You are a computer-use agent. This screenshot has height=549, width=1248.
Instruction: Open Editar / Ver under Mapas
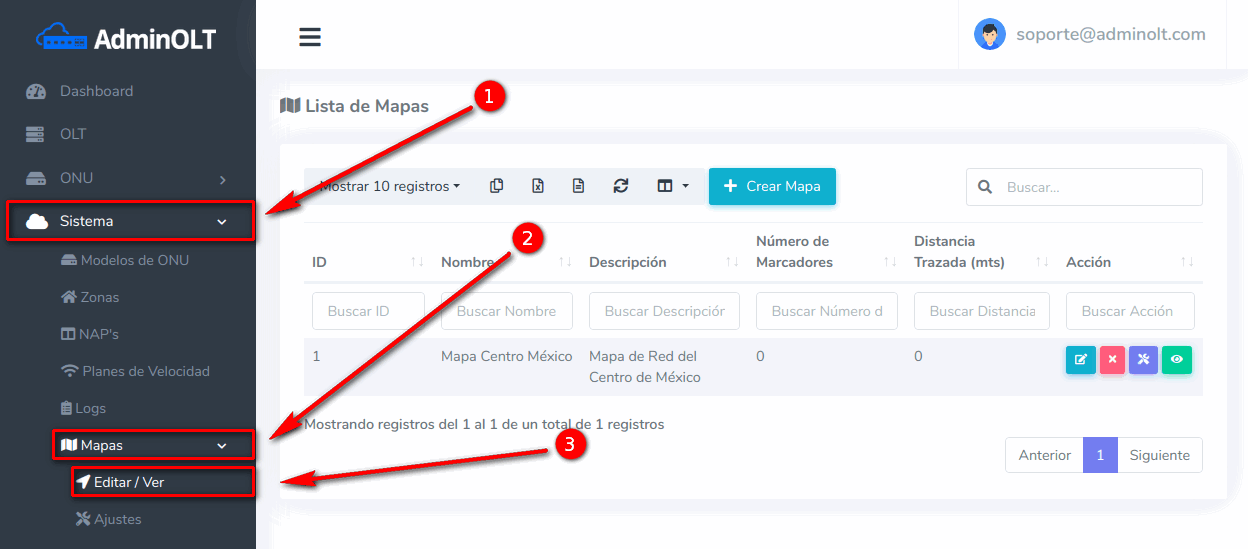click(x=128, y=482)
